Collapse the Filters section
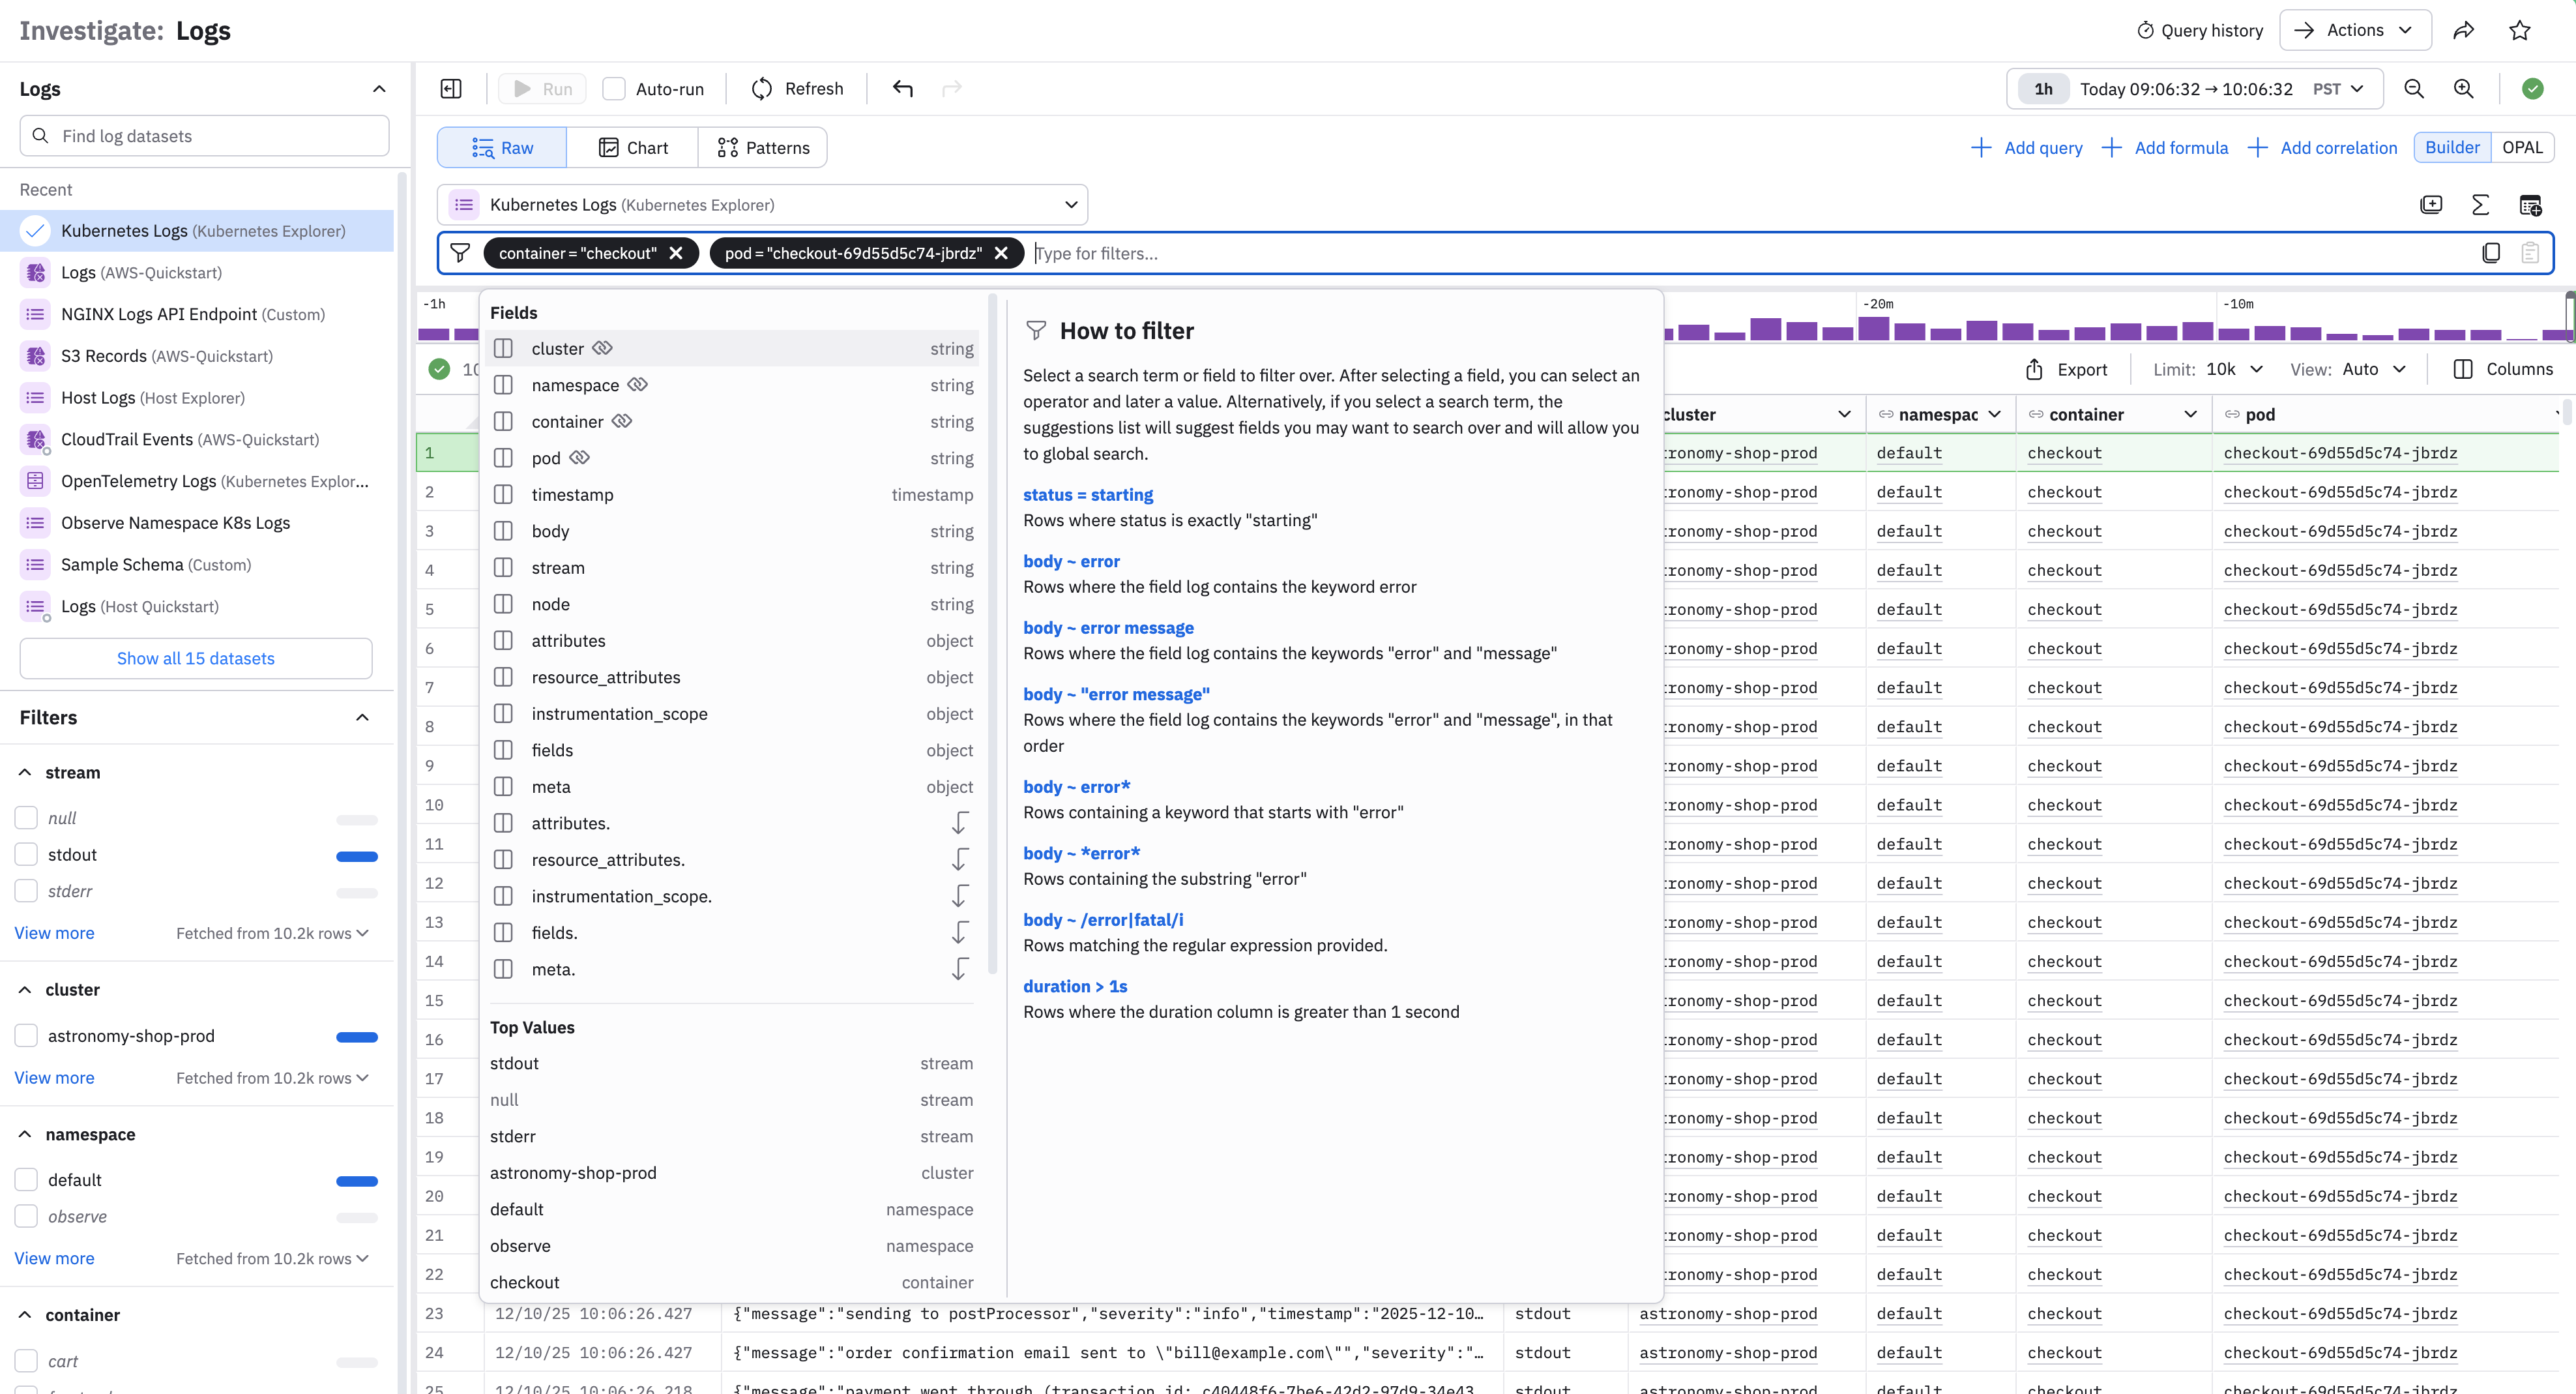 [362, 717]
